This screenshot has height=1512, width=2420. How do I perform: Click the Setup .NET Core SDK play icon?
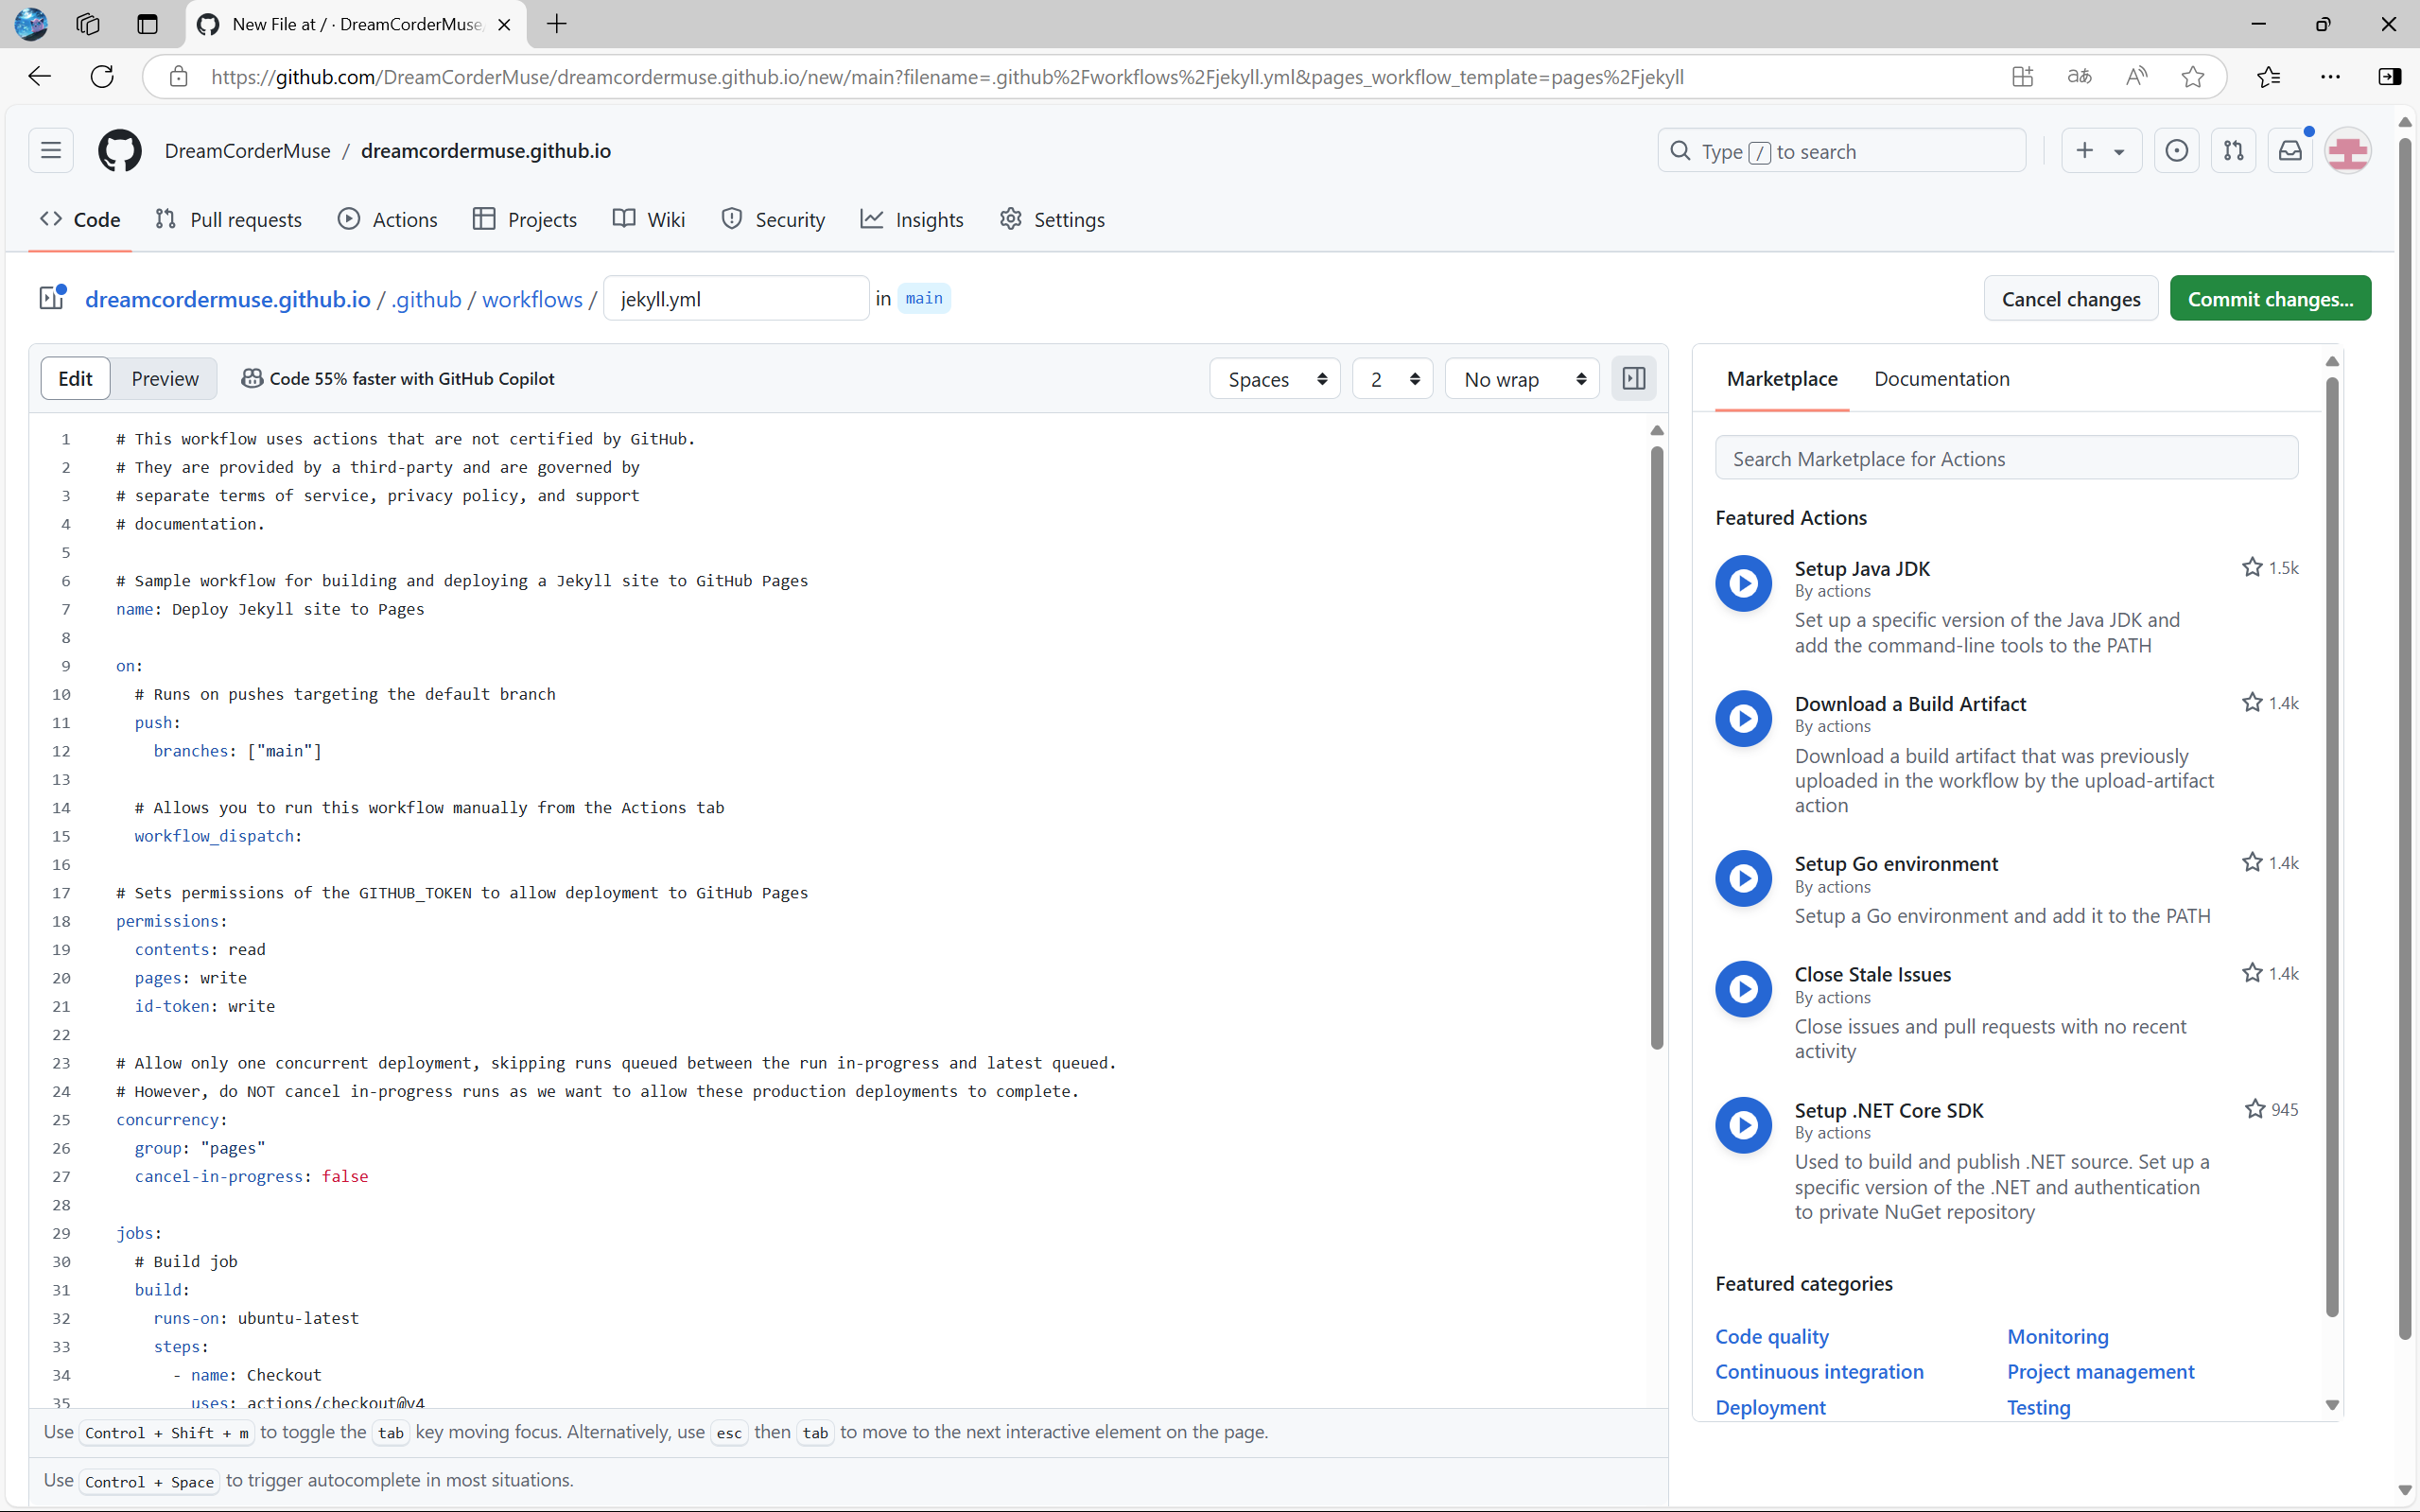1743,1125
